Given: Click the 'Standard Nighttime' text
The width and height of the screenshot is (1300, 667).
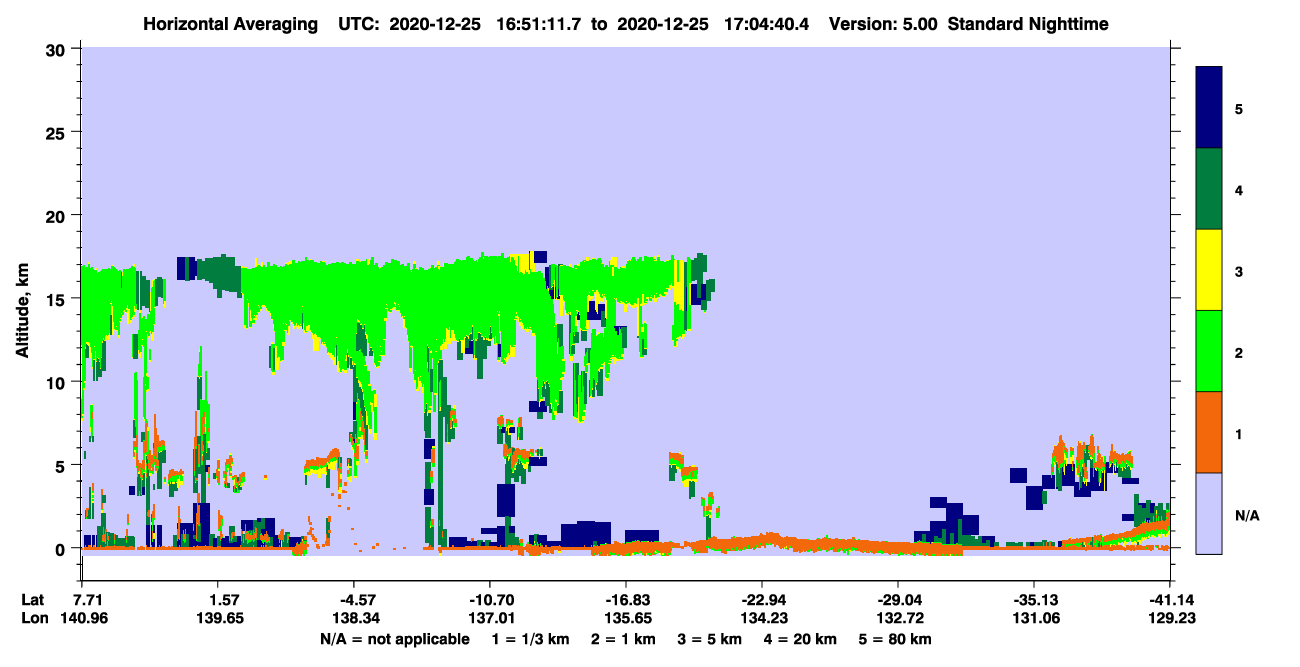Looking at the screenshot, I should 1028,24.
